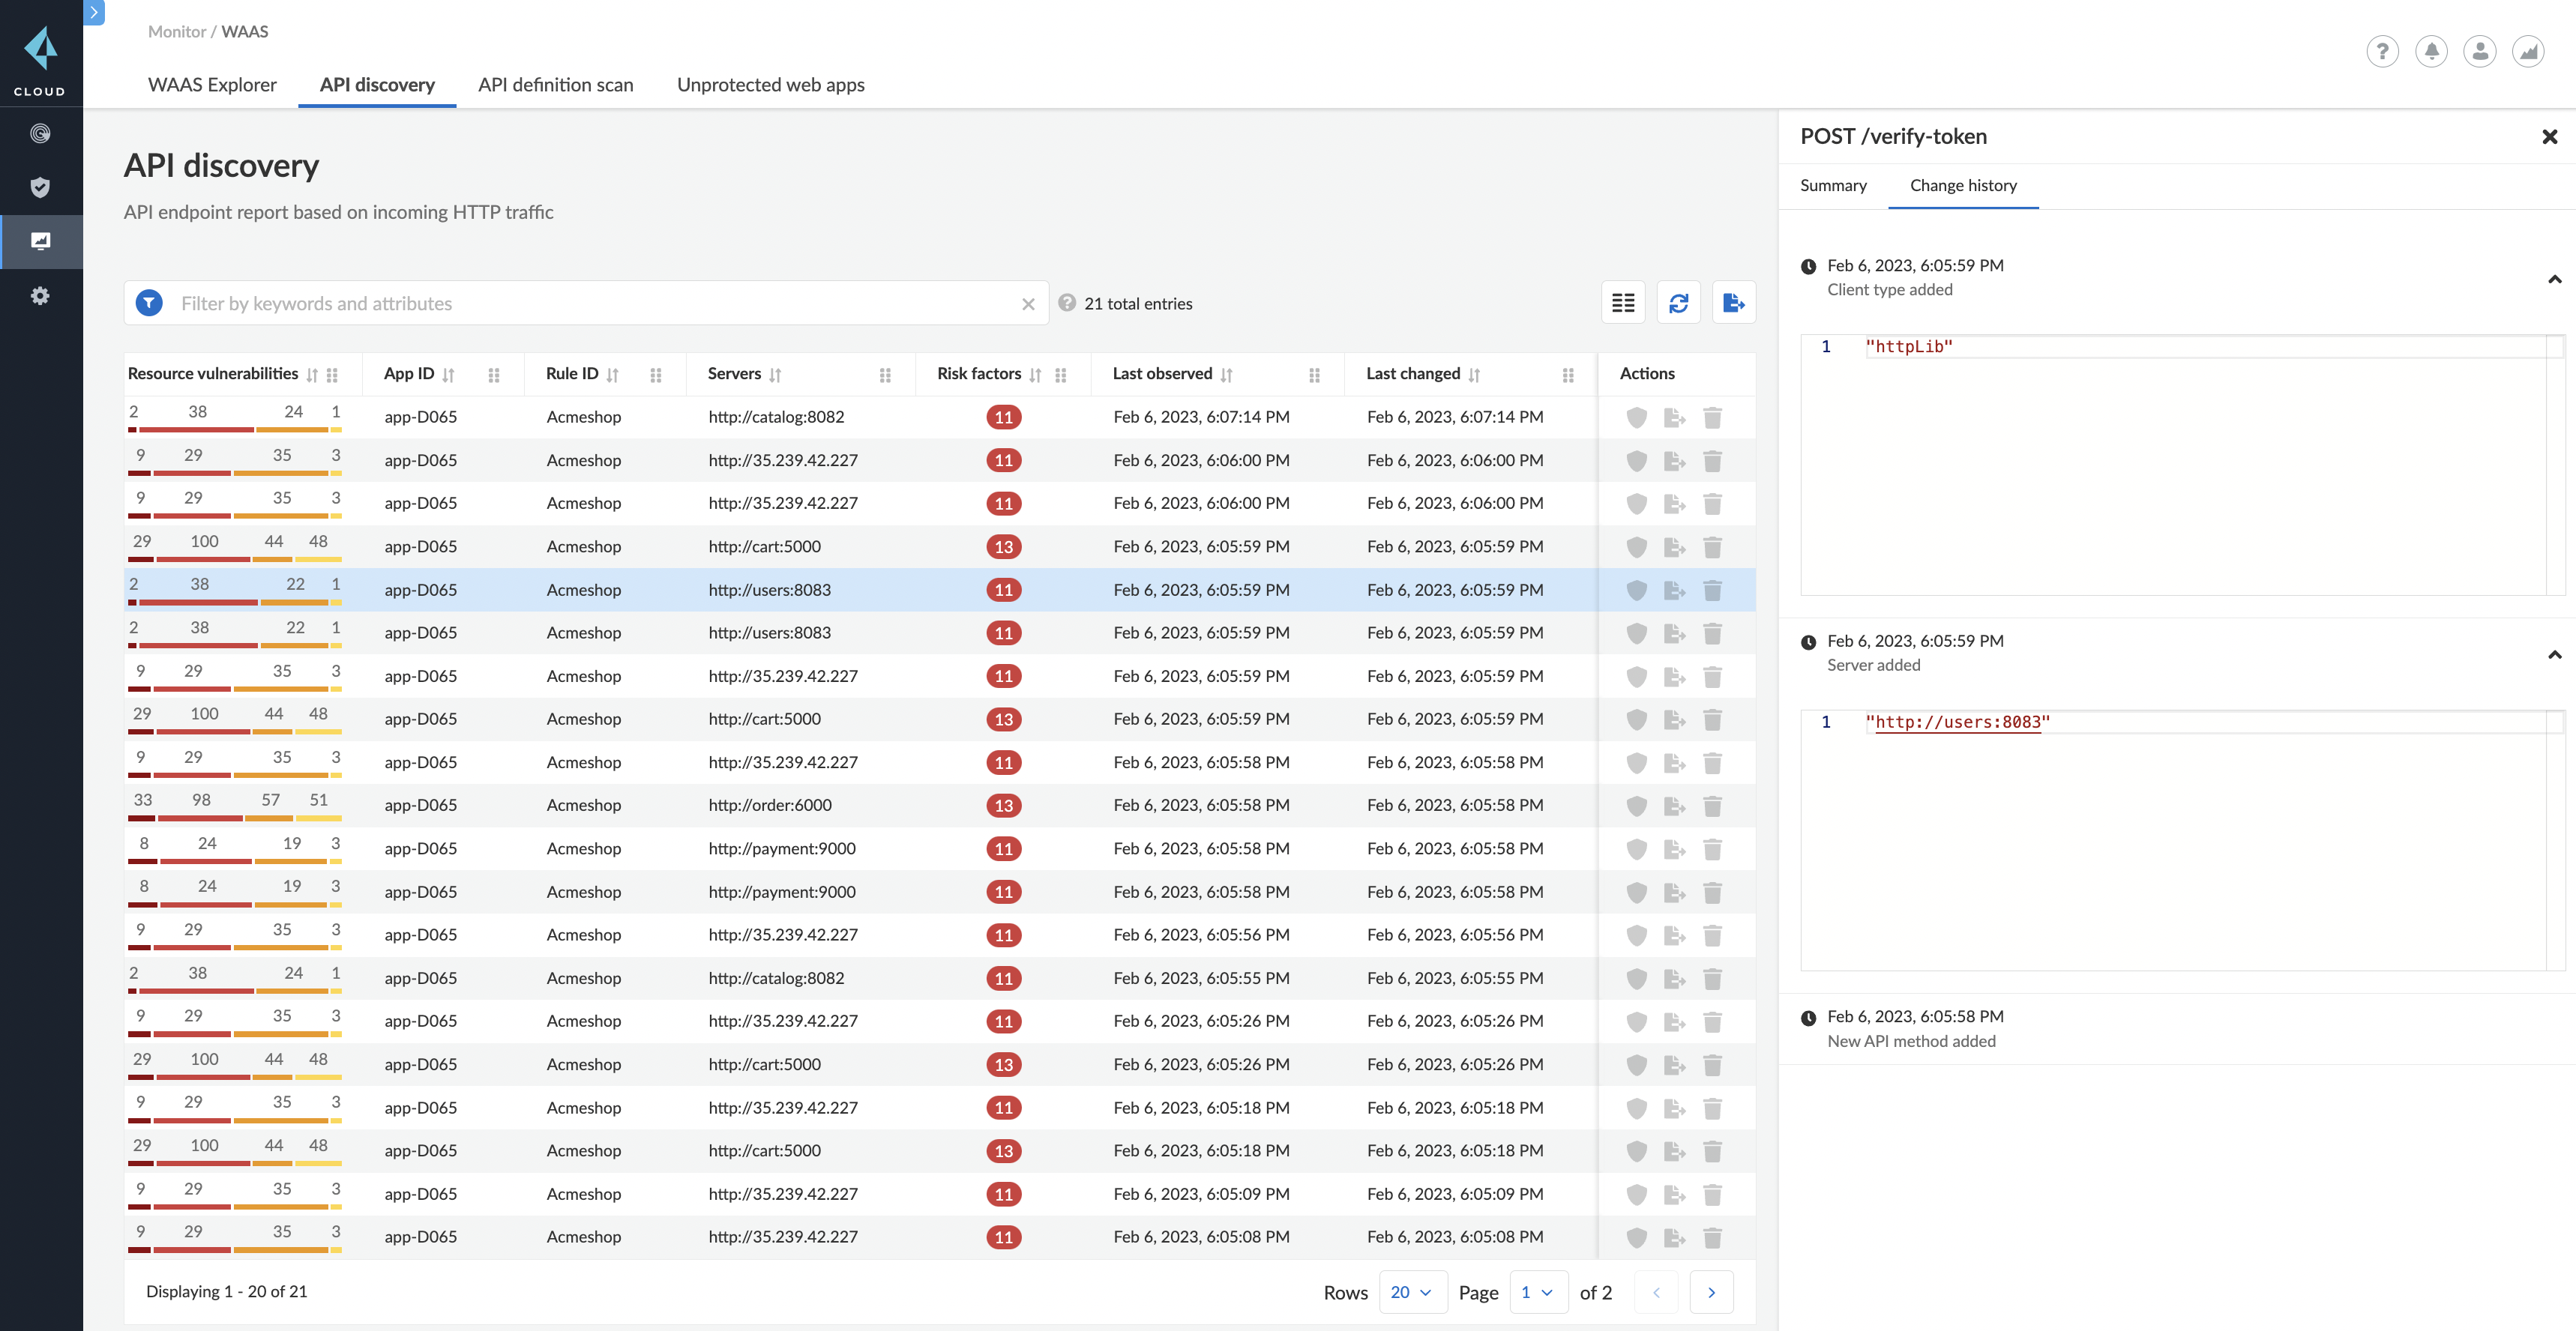Click the Servers column drag handle
Screen dimensions: 2576x1331
coord(885,375)
